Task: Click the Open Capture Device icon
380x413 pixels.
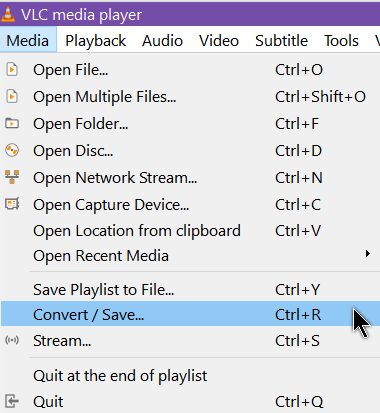Action: pyautogui.click(x=12, y=204)
